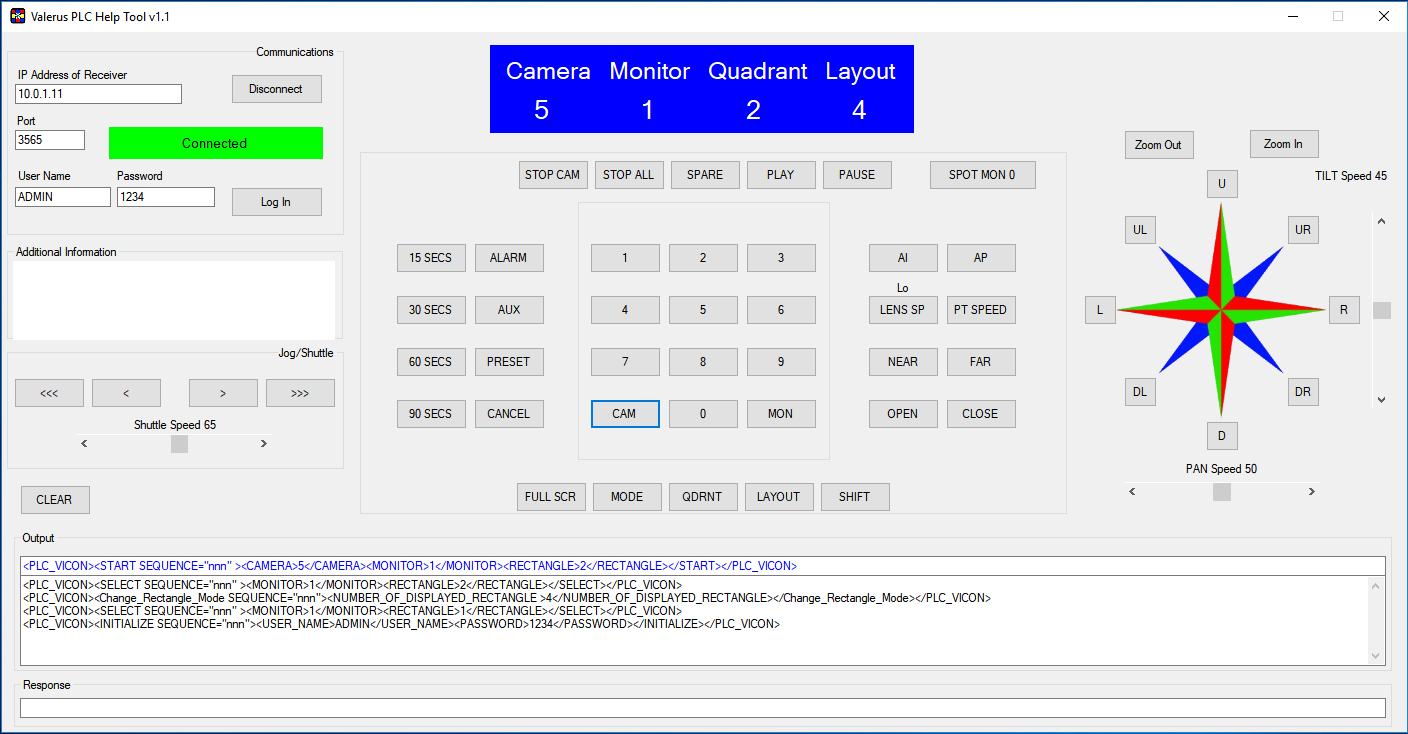Select the 30 SECS button
1408x734 pixels.
tap(431, 310)
